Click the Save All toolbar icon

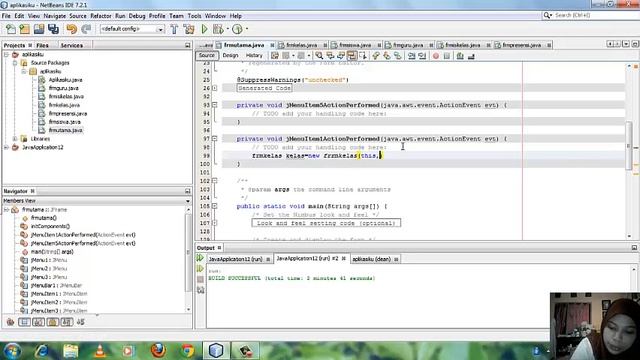tap(53, 29)
